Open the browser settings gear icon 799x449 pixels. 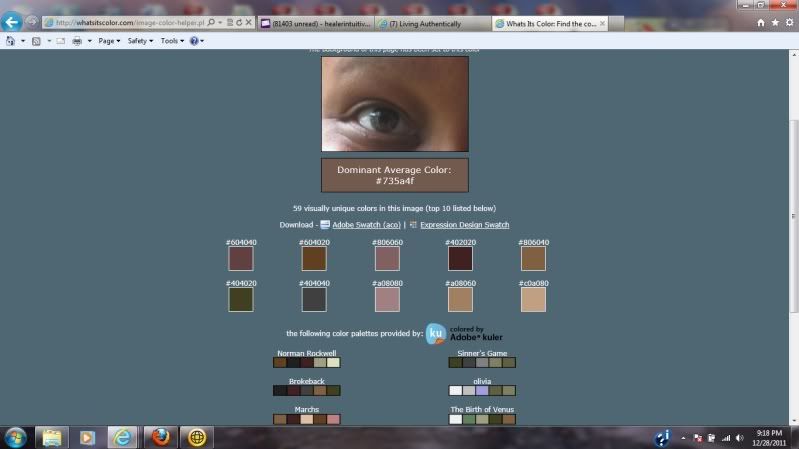(789, 23)
